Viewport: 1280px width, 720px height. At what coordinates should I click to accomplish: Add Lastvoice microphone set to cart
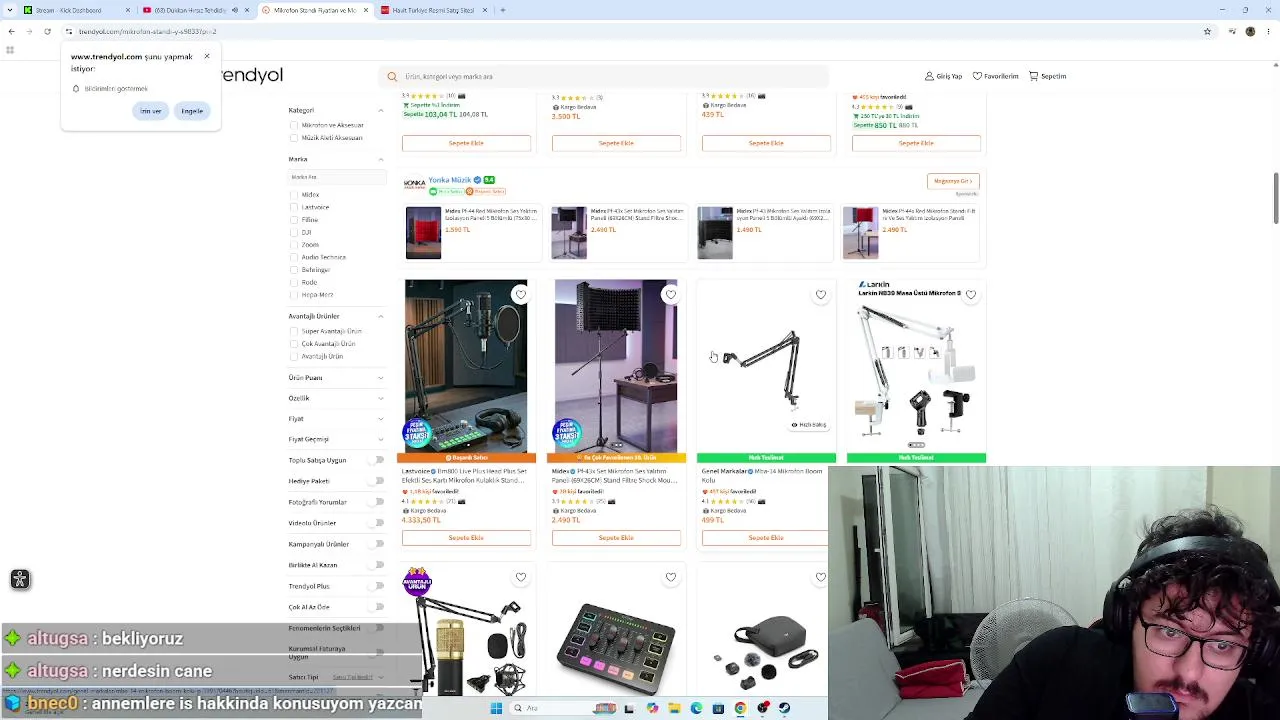(x=466, y=538)
